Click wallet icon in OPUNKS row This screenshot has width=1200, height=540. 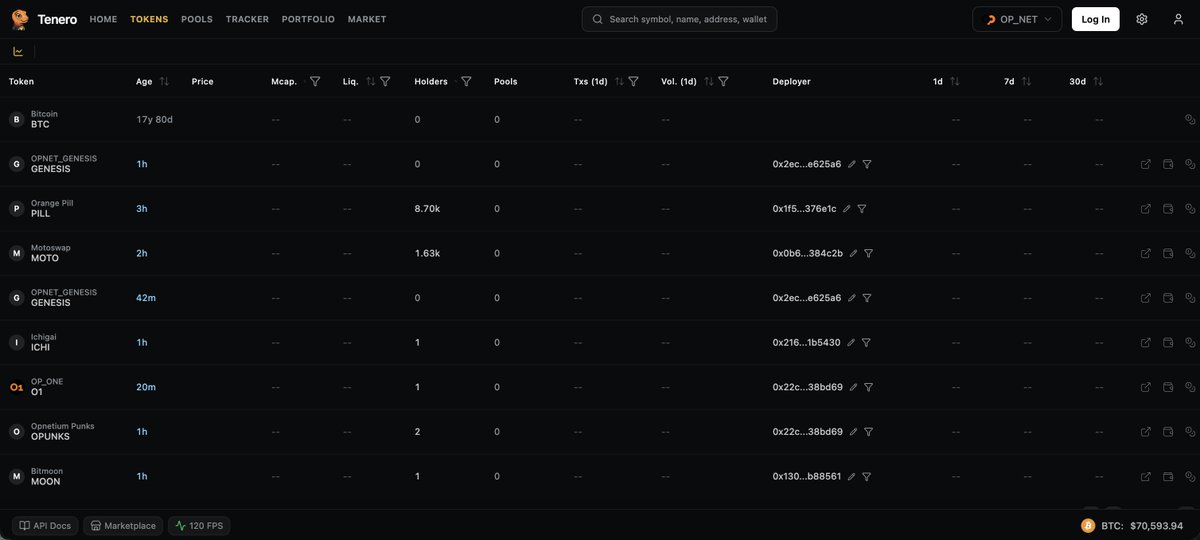[1168, 432]
